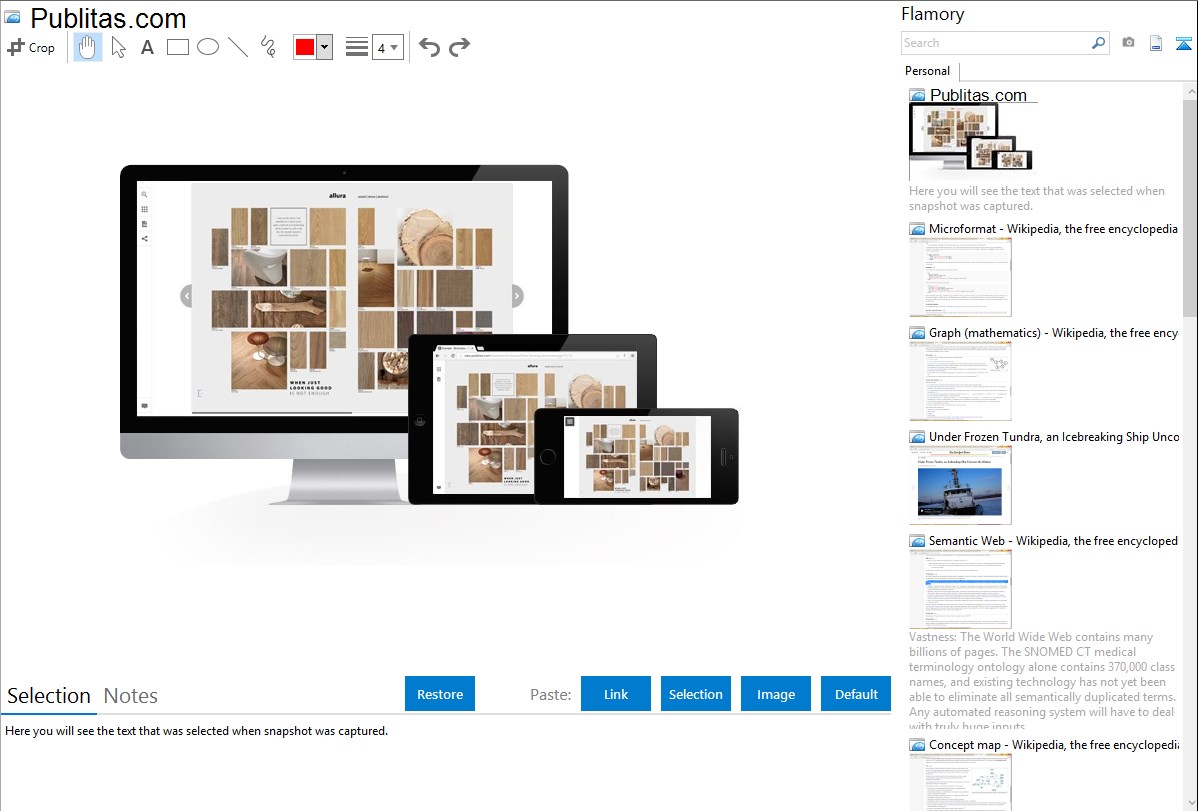Click the magnifier icon in the search box

[1098, 43]
